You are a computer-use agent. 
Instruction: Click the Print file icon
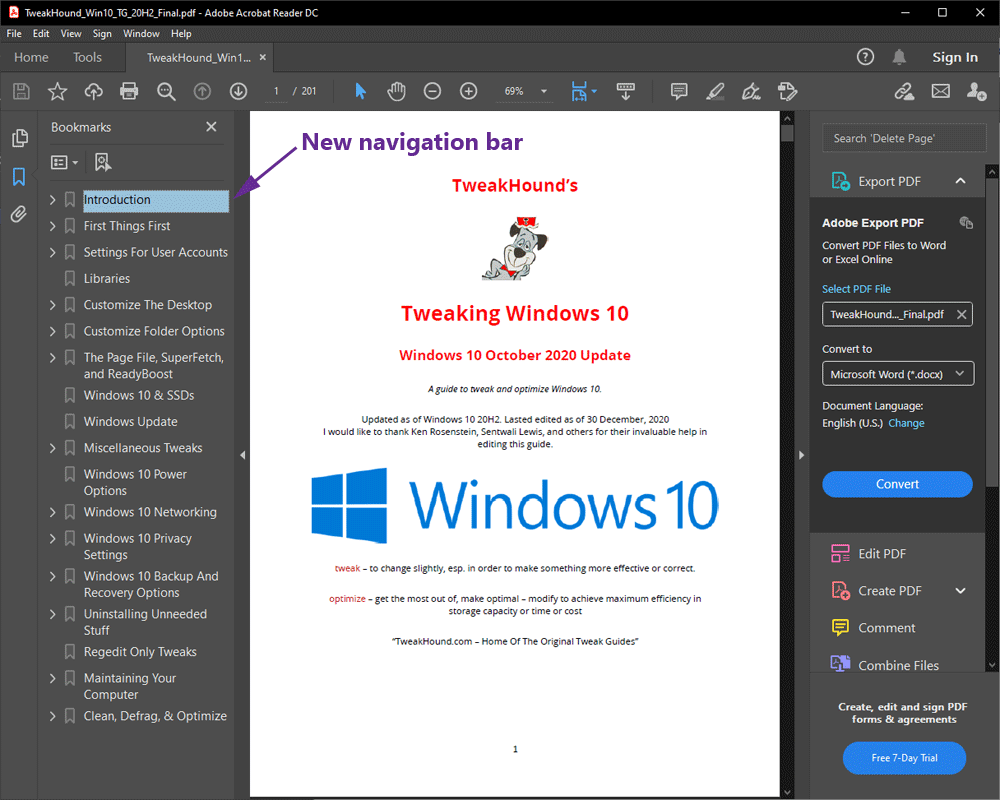[x=129, y=91]
